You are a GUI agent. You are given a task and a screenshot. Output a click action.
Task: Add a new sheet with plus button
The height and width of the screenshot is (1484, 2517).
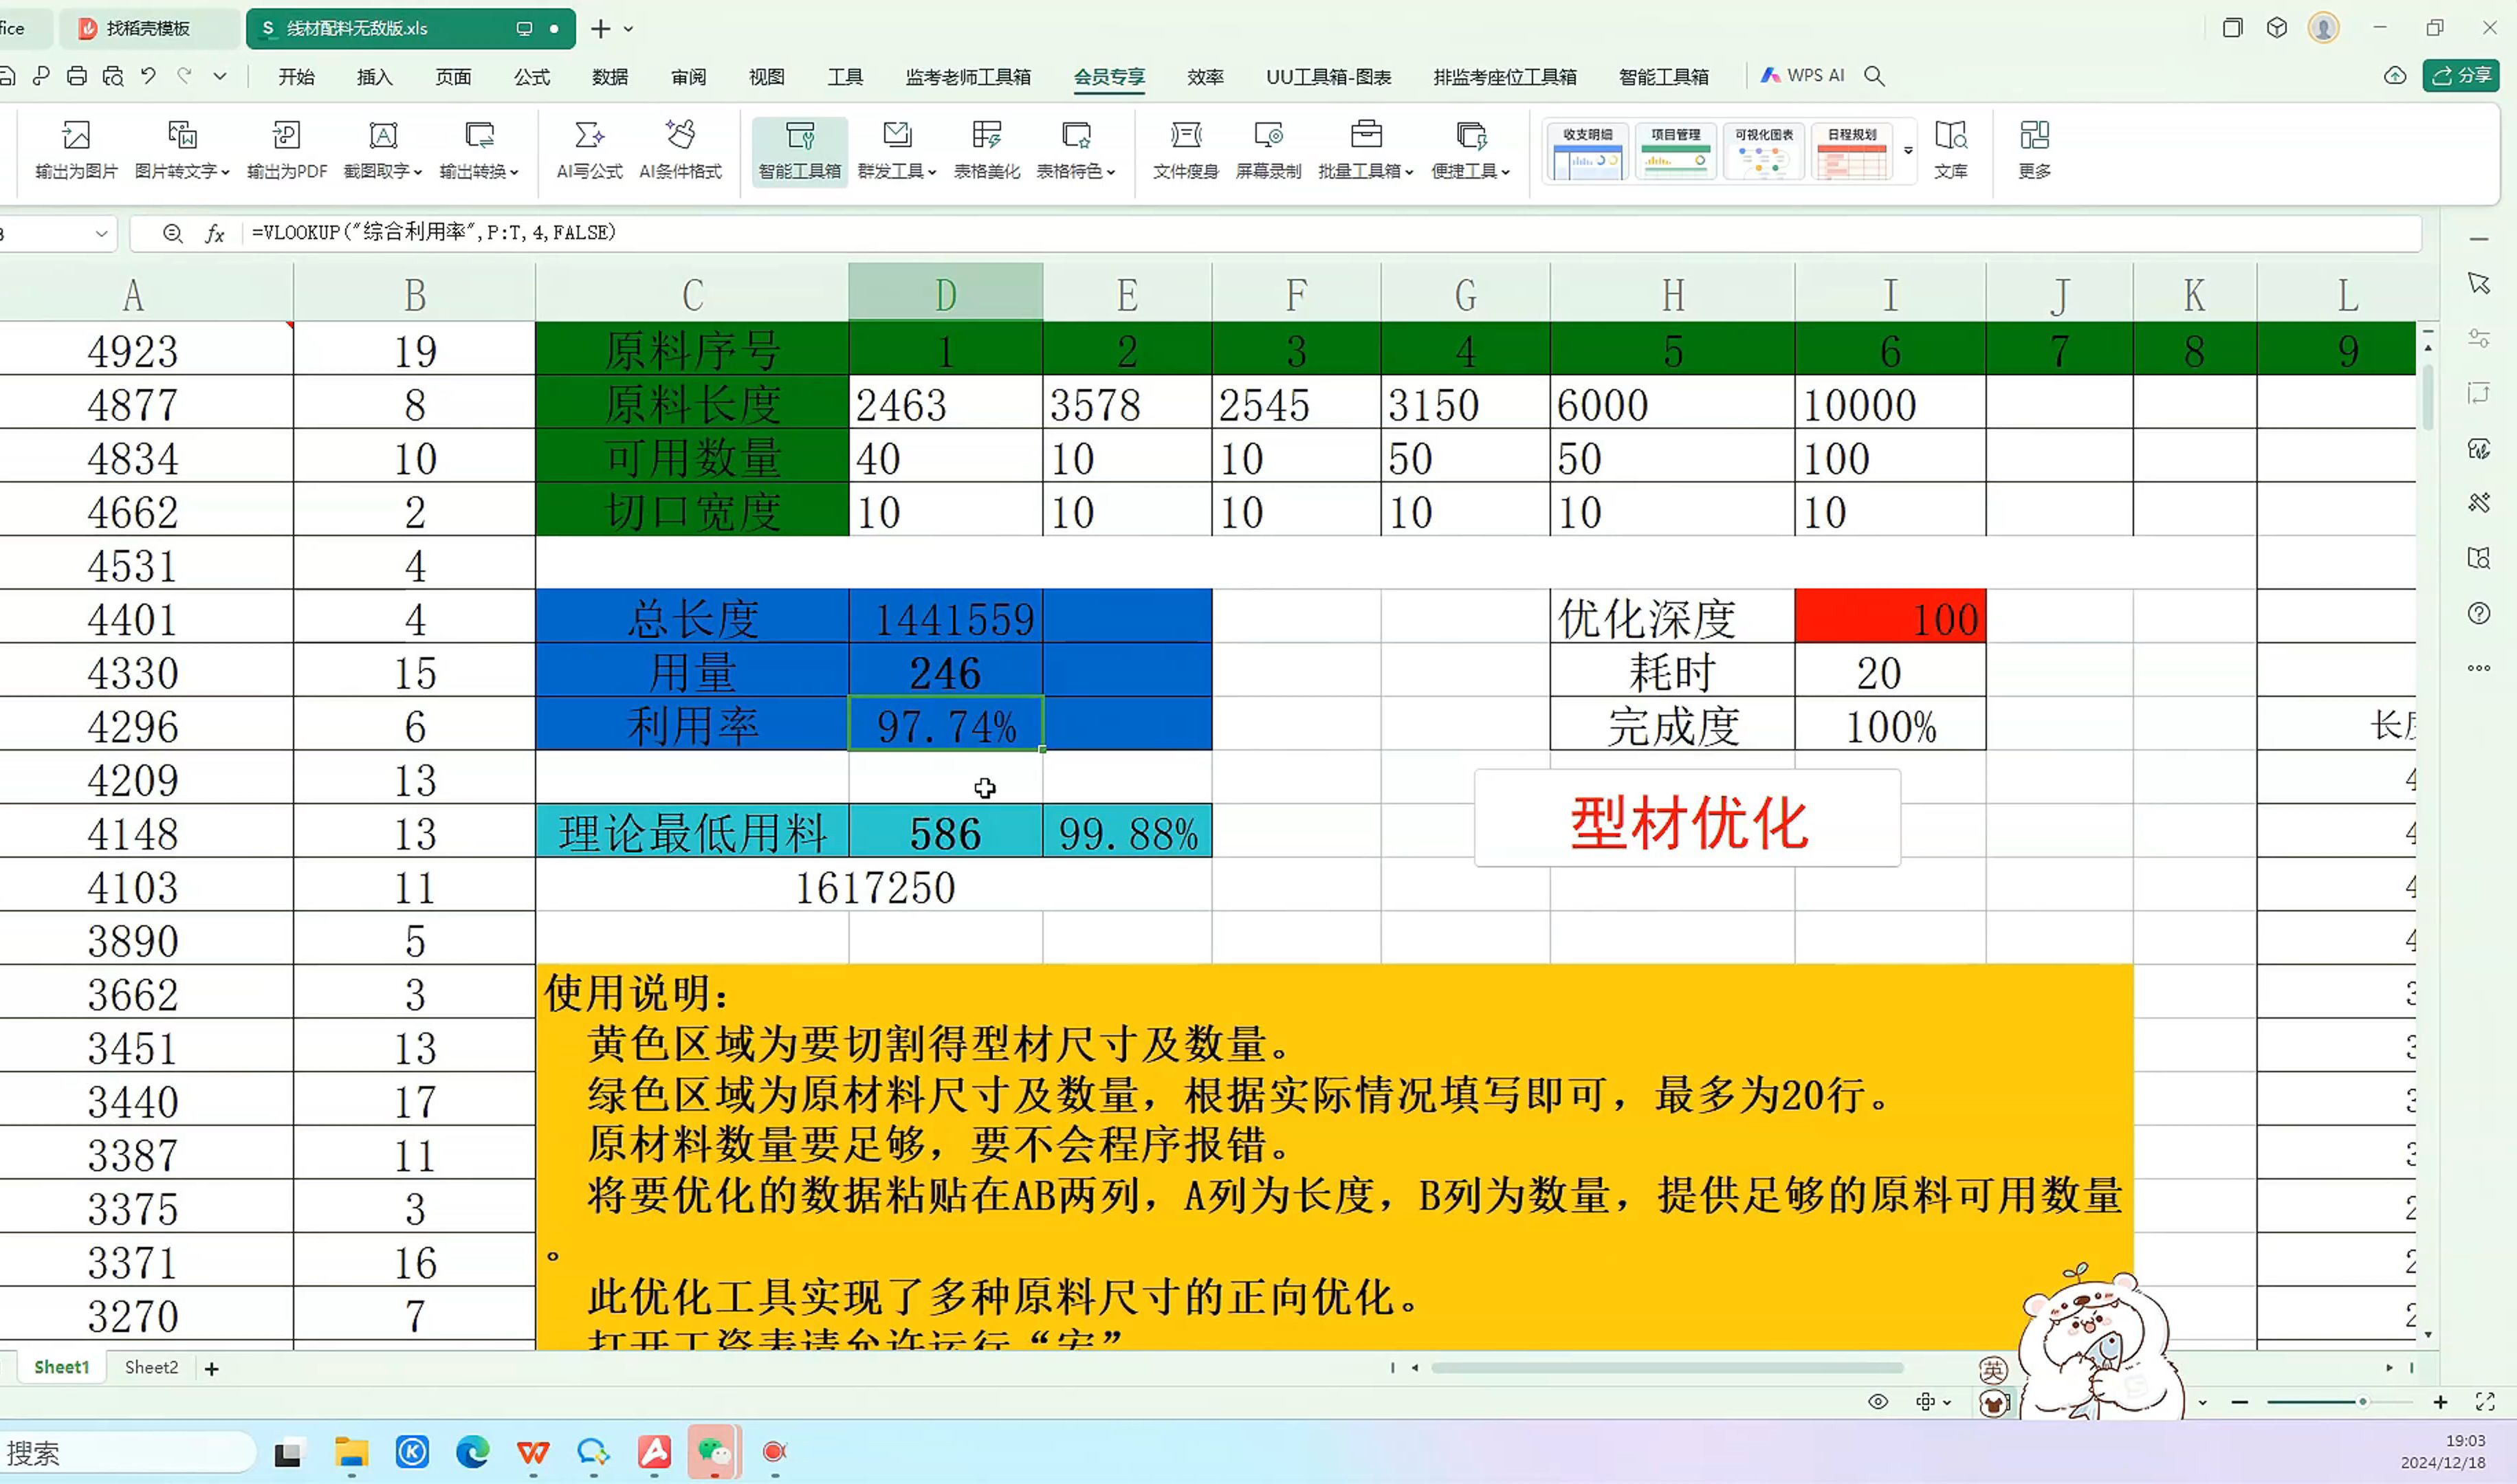211,1369
